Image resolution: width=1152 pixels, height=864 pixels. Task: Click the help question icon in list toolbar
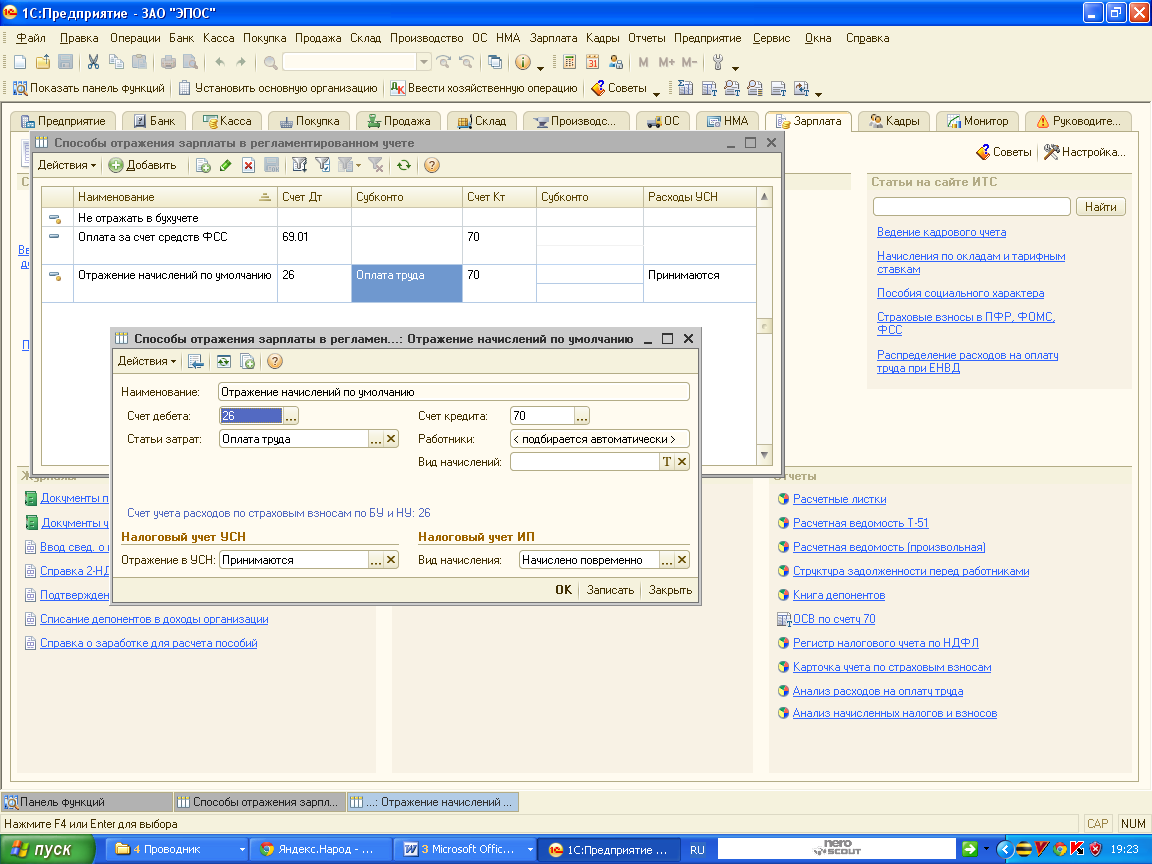pos(432,165)
